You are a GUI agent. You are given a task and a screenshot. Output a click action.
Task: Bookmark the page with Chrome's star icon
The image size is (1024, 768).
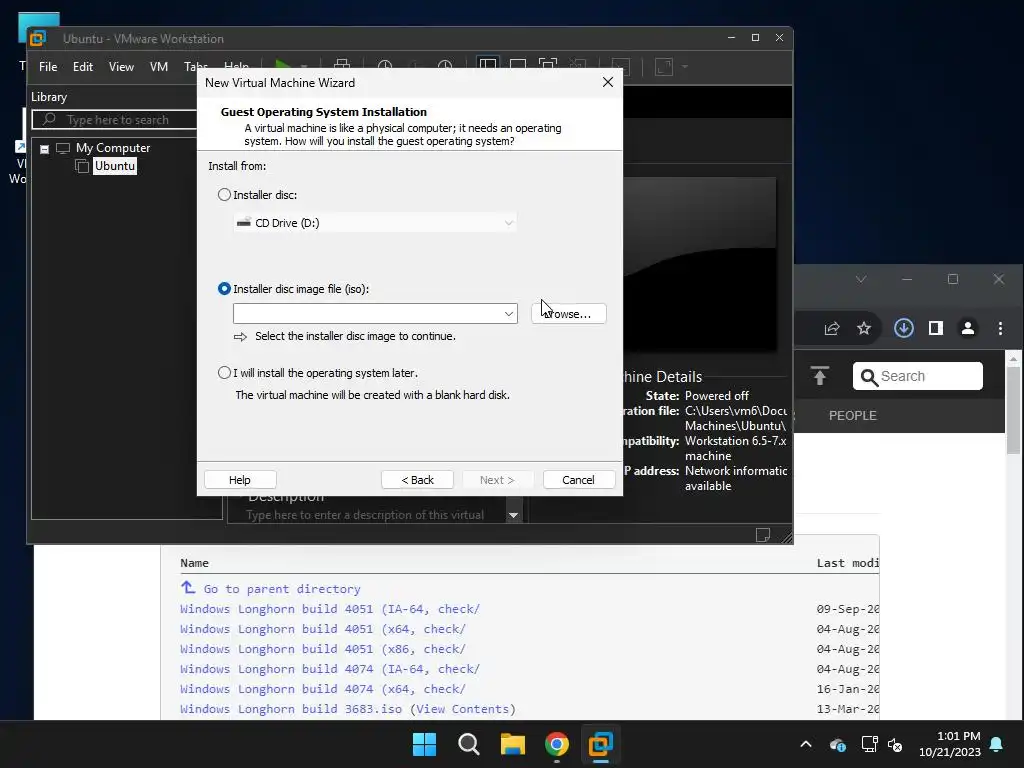pyautogui.click(x=864, y=328)
